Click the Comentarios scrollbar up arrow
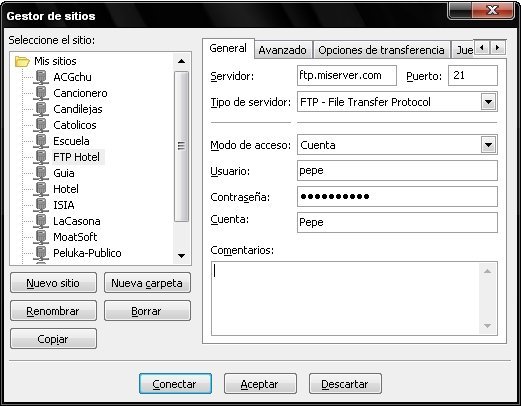This screenshot has height=406, width=521. pyautogui.click(x=488, y=271)
